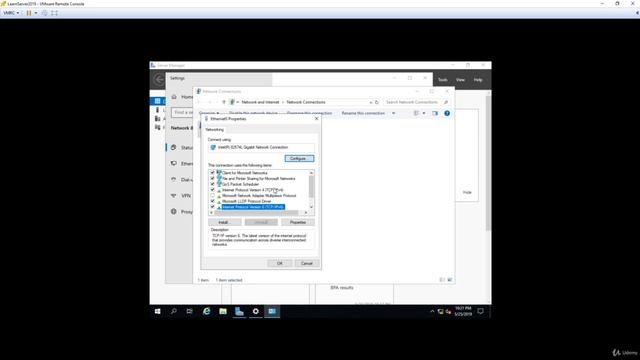Toggle QoS Packet Scheduler checkbox

click(212, 184)
